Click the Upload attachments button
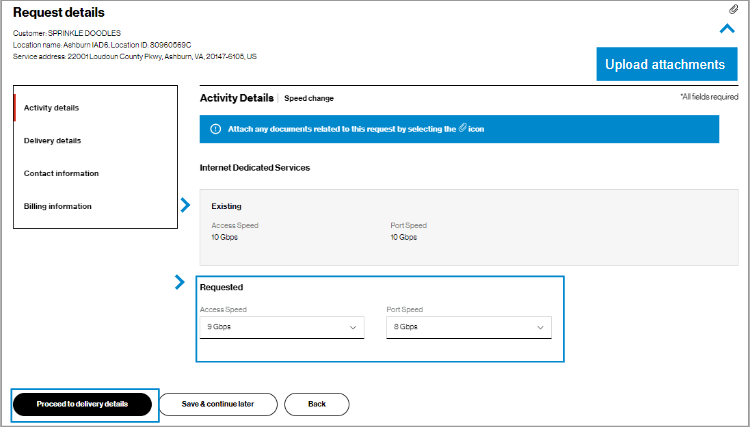This screenshot has height=427, width=750. pyautogui.click(x=665, y=64)
